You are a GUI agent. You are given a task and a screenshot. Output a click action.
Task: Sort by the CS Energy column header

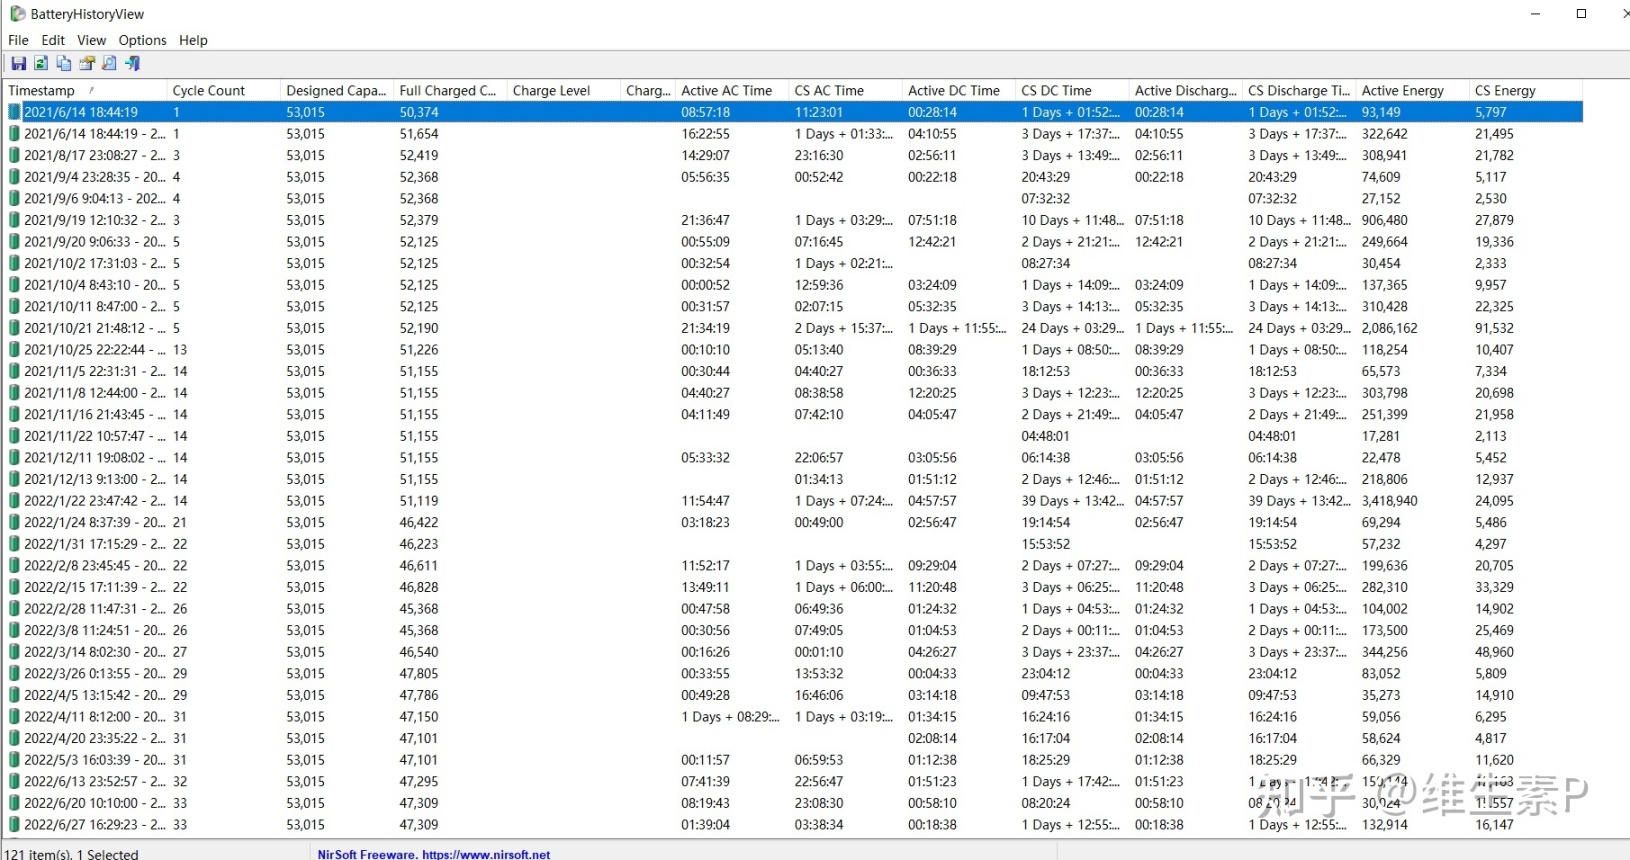point(1526,90)
